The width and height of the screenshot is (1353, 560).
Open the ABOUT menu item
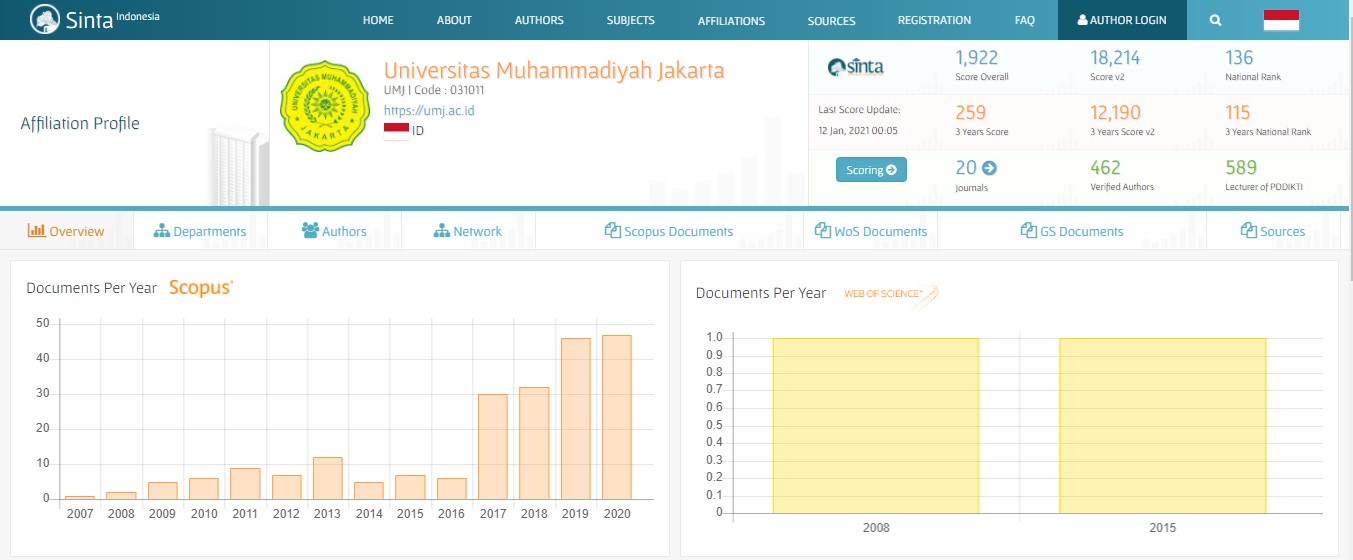(454, 20)
